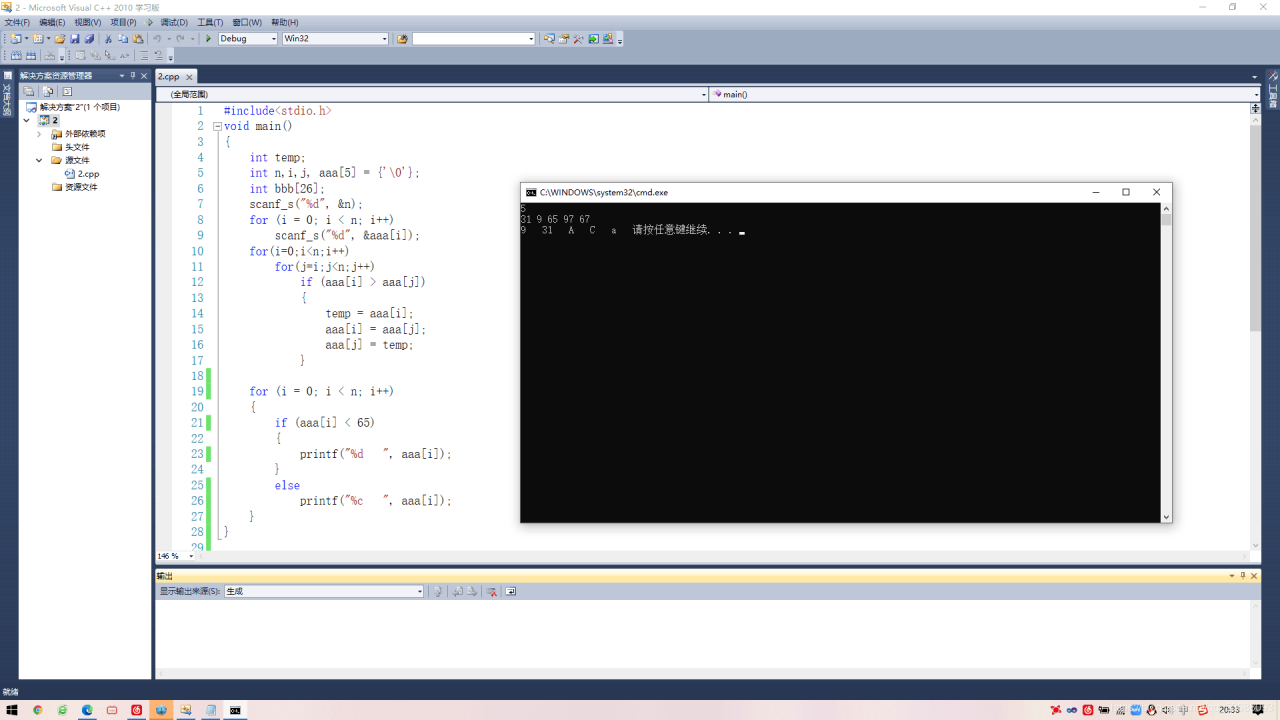
Task: Click the New Project toolbar icon
Action: point(15,39)
